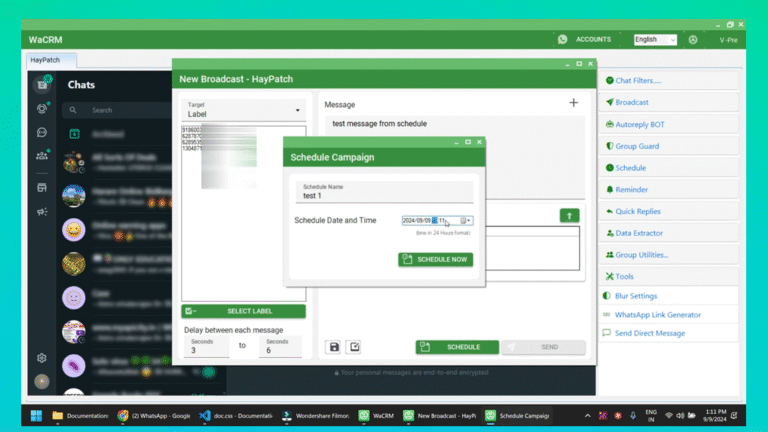The image size is (768, 432).
Task: Click the plus icon beside Message
Action: pyautogui.click(x=573, y=103)
